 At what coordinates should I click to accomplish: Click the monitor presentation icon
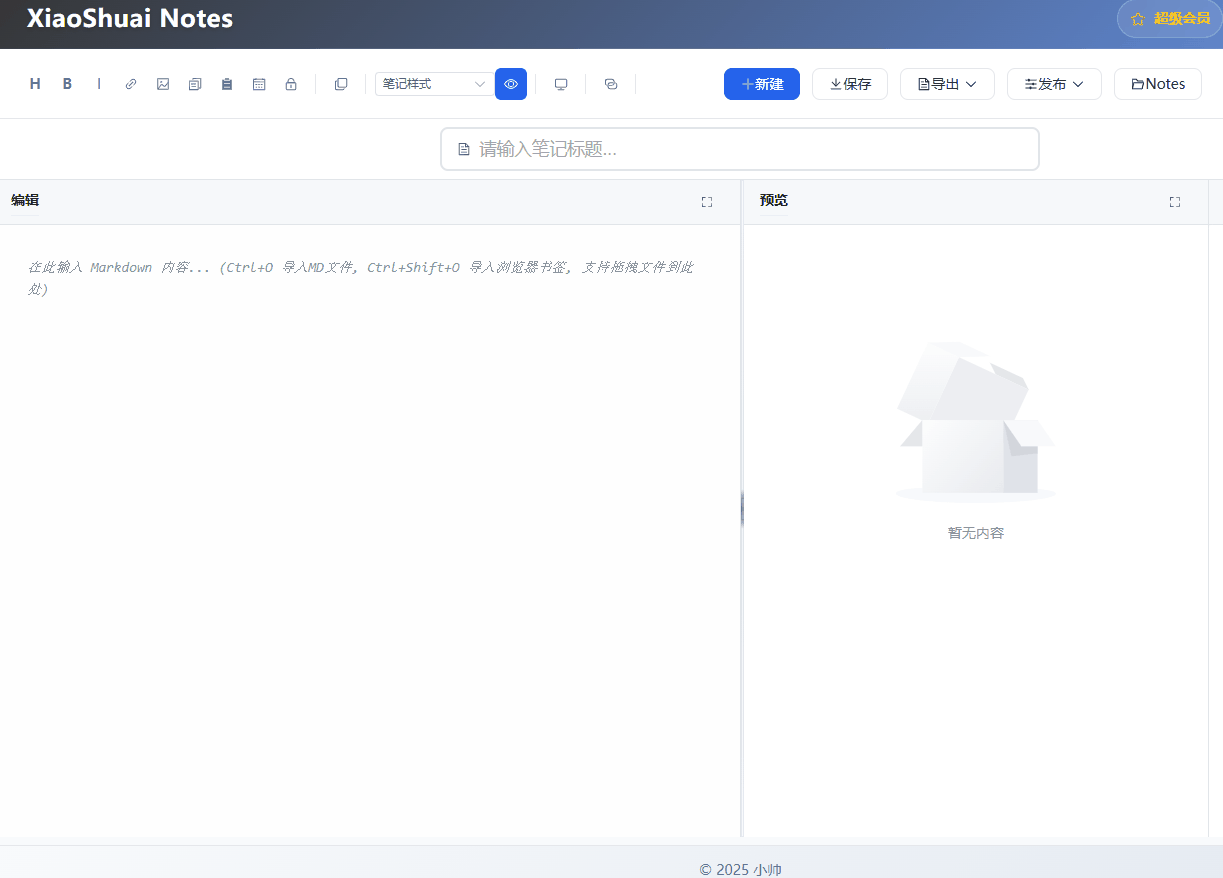point(561,84)
